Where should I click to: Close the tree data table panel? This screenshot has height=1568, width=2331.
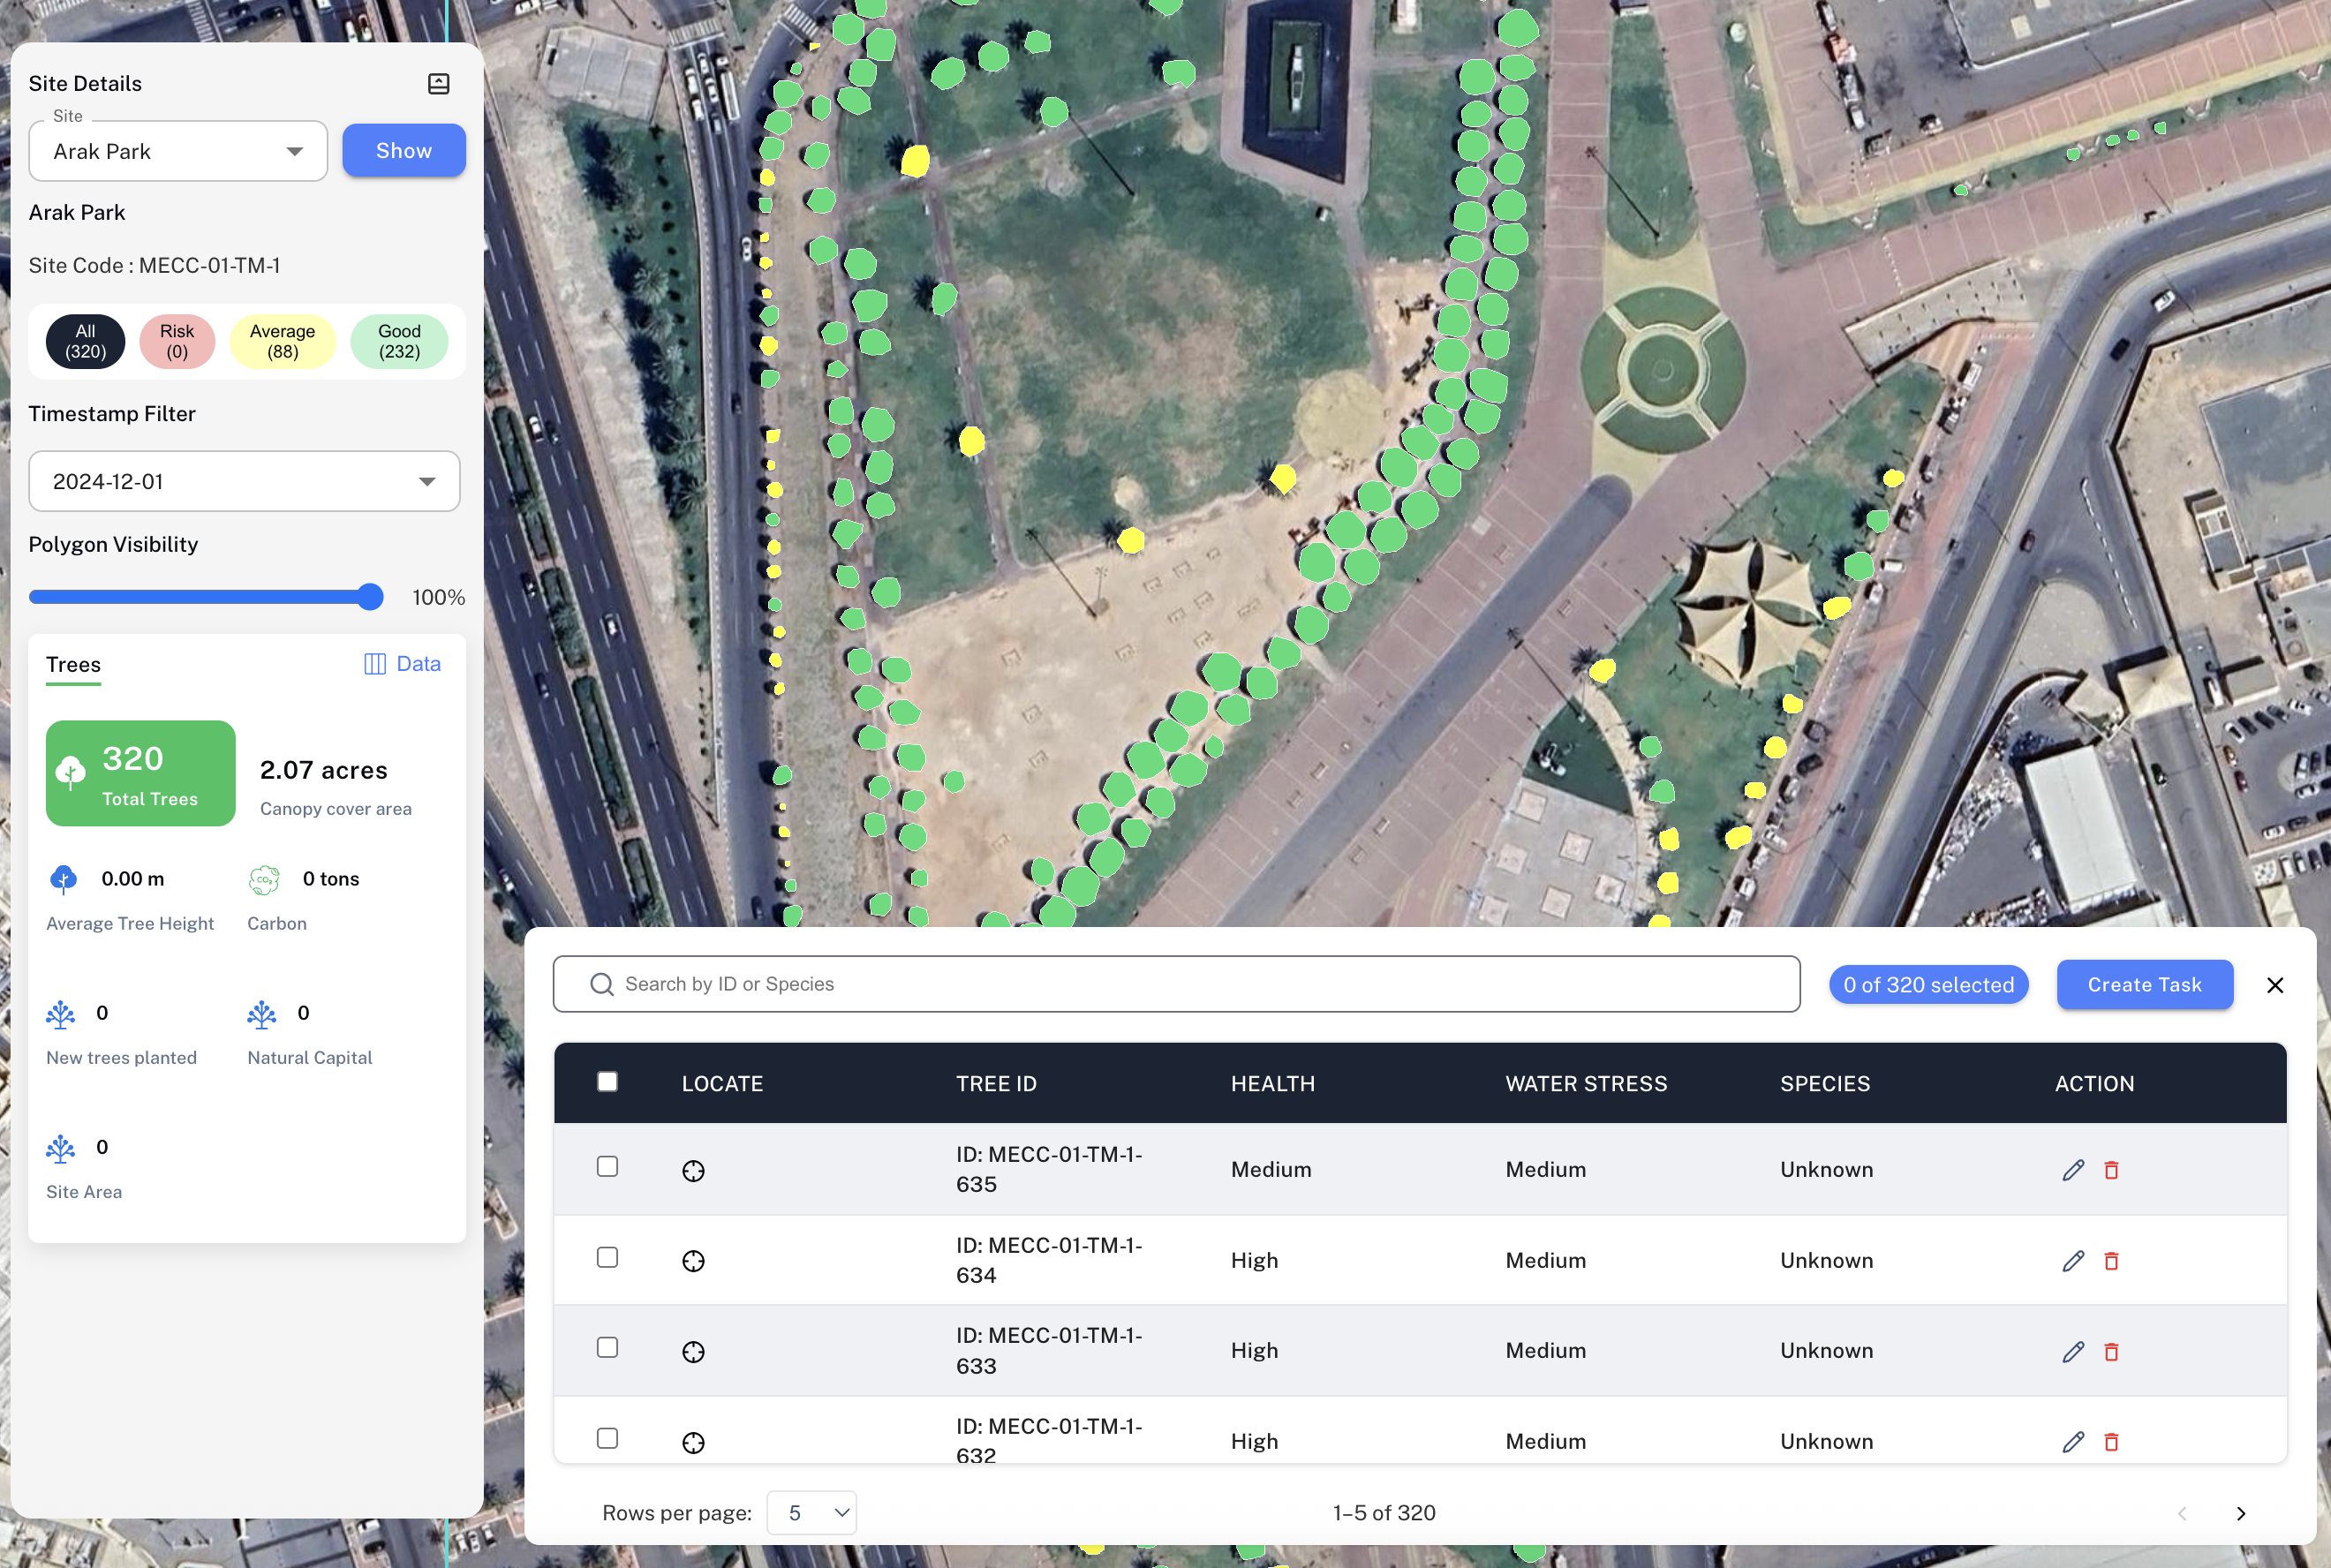(2275, 985)
